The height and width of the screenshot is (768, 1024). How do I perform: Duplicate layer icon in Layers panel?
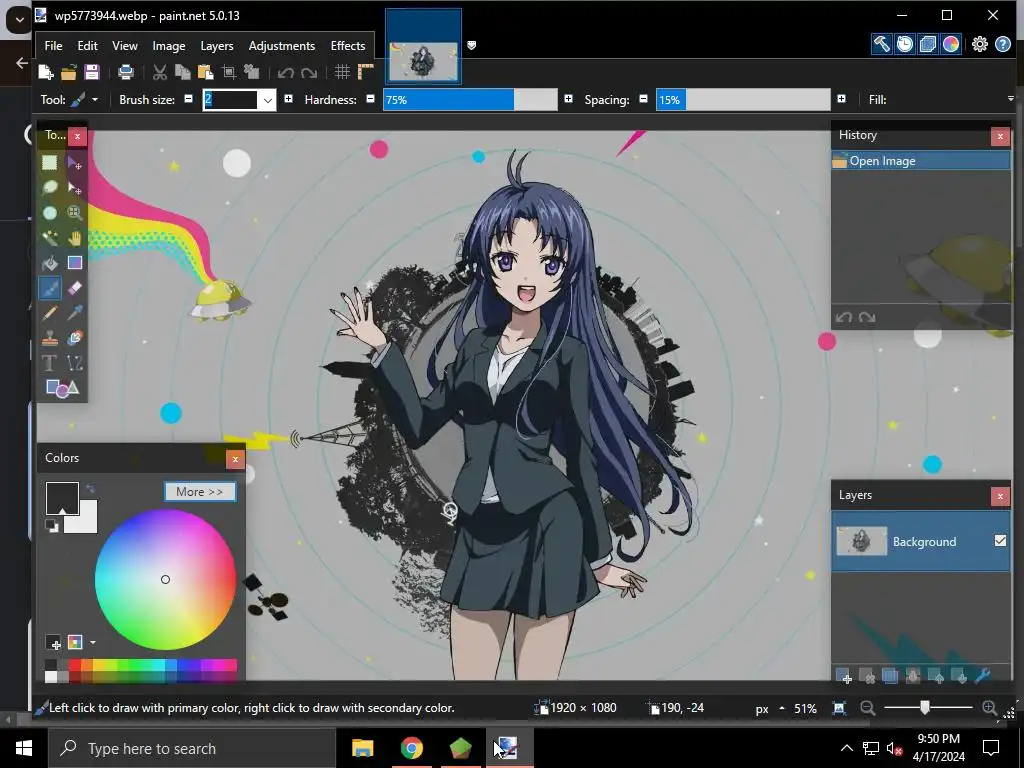click(889, 677)
